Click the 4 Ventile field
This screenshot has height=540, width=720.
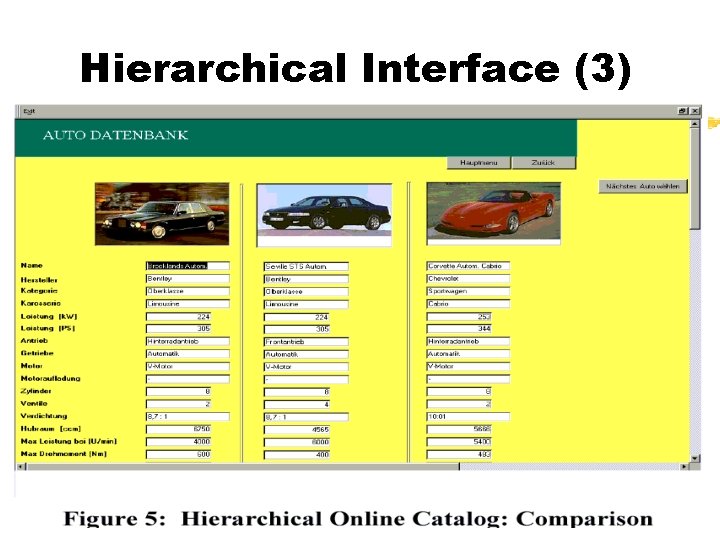[x=297, y=405]
